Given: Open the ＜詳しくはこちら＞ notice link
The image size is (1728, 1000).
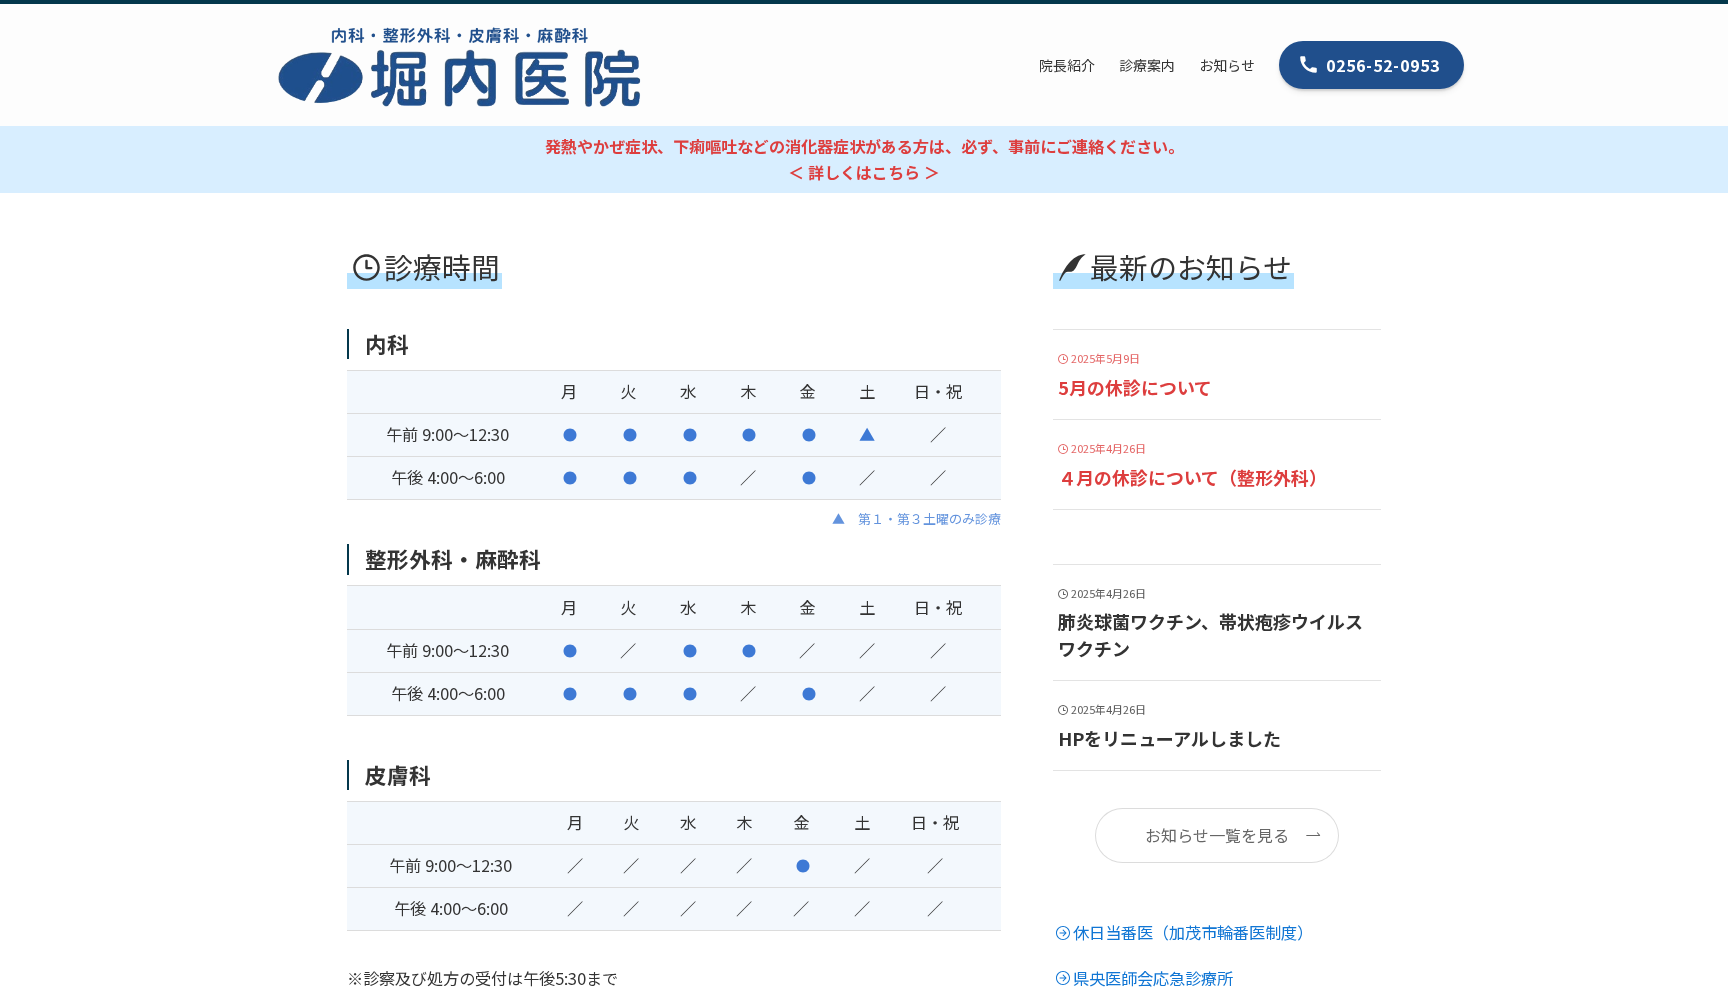Looking at the screenshot, I should 862,172.
